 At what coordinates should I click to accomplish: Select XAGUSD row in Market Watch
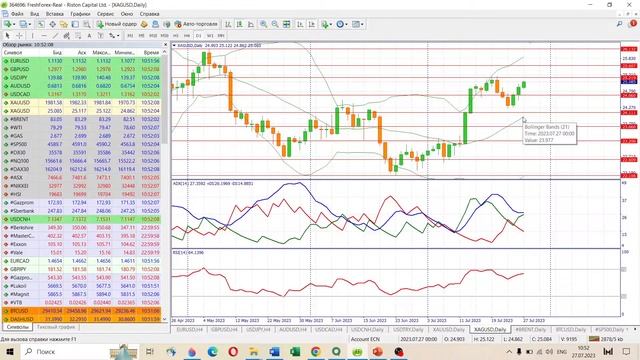tap(82, 111)
